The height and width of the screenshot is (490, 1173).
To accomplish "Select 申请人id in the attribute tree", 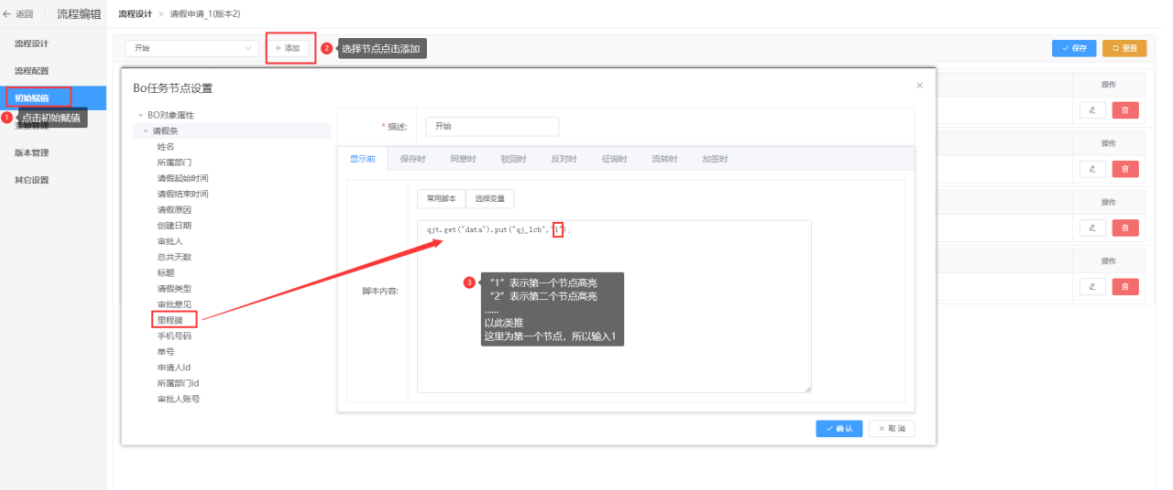I will click(173, 367).
